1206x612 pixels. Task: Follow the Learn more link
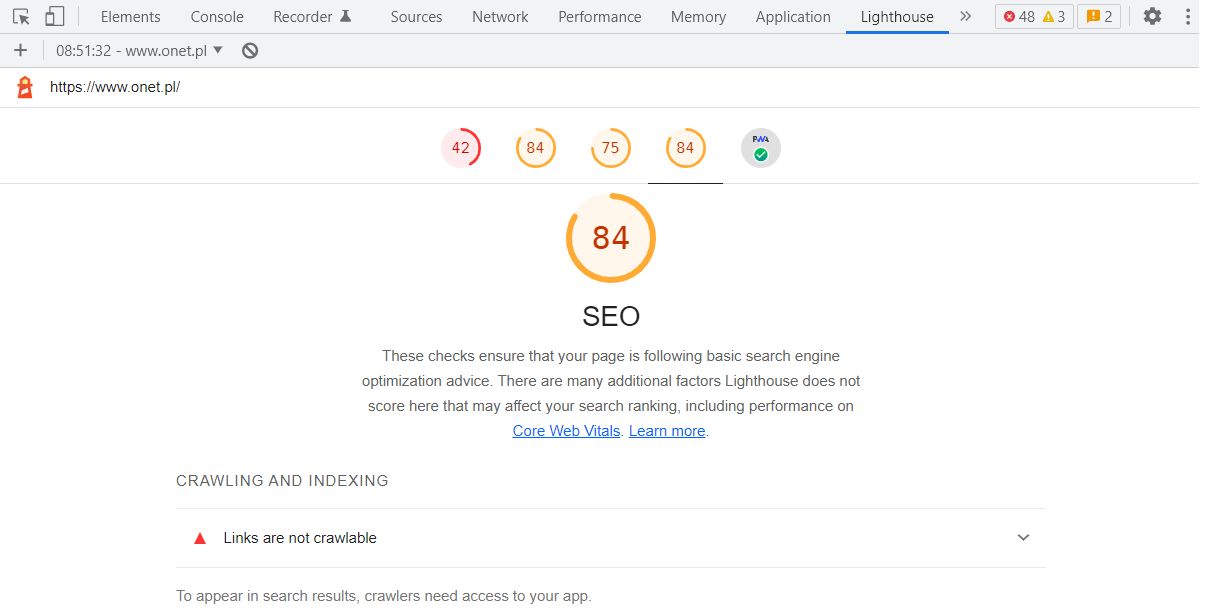(667, 431)
